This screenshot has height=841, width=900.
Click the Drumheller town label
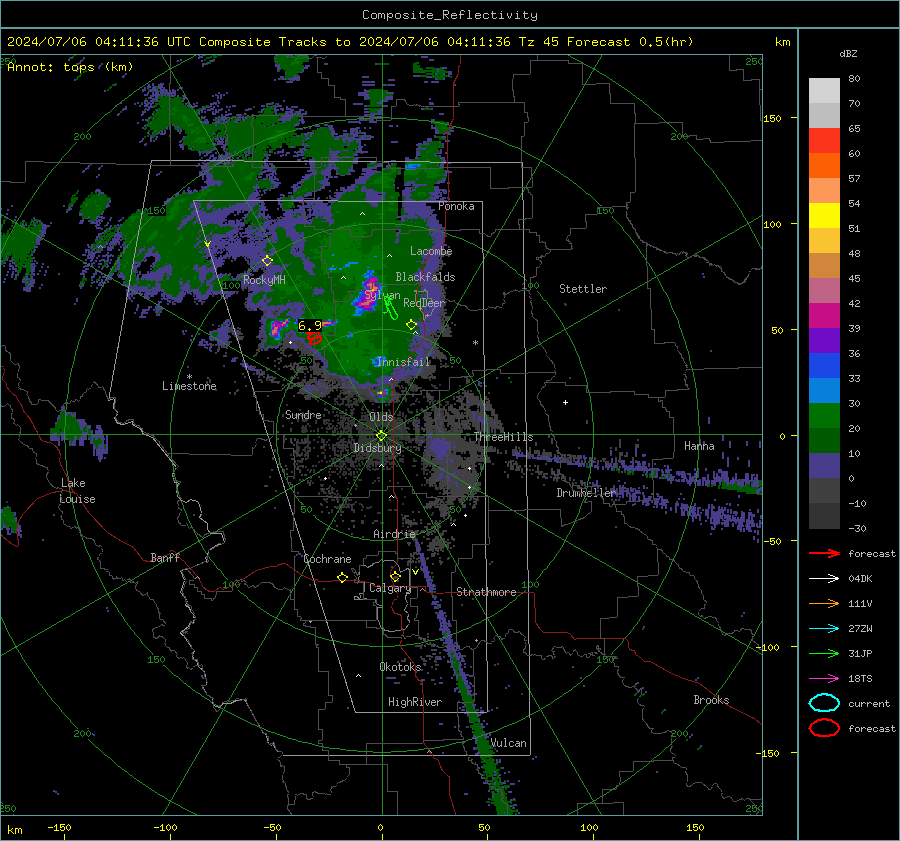click(x=587, y=493)
